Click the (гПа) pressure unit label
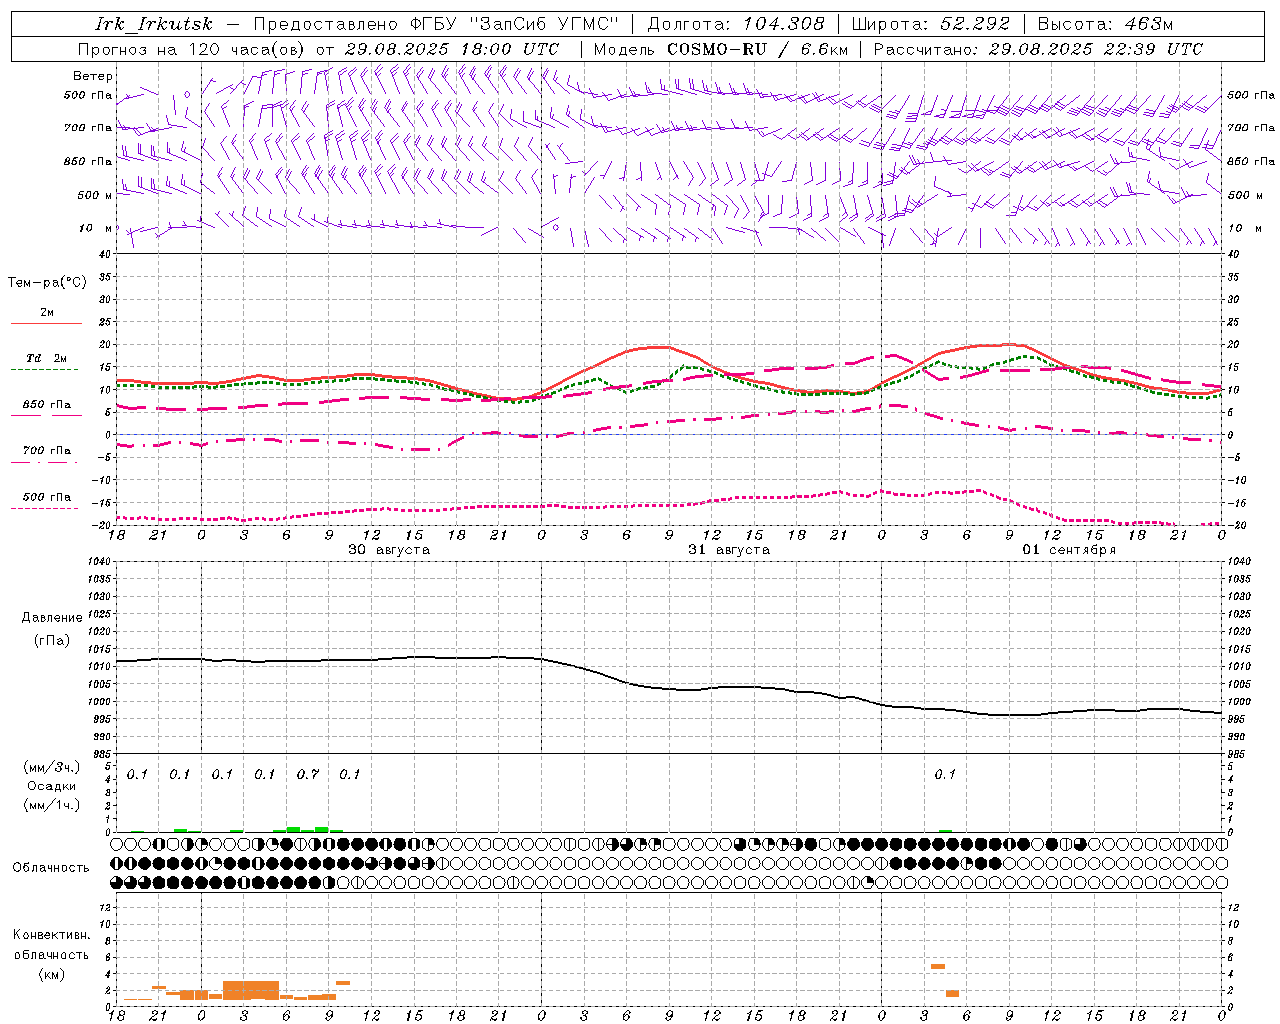Viewport: 1280px width, 1024px height. pos(52,641)
